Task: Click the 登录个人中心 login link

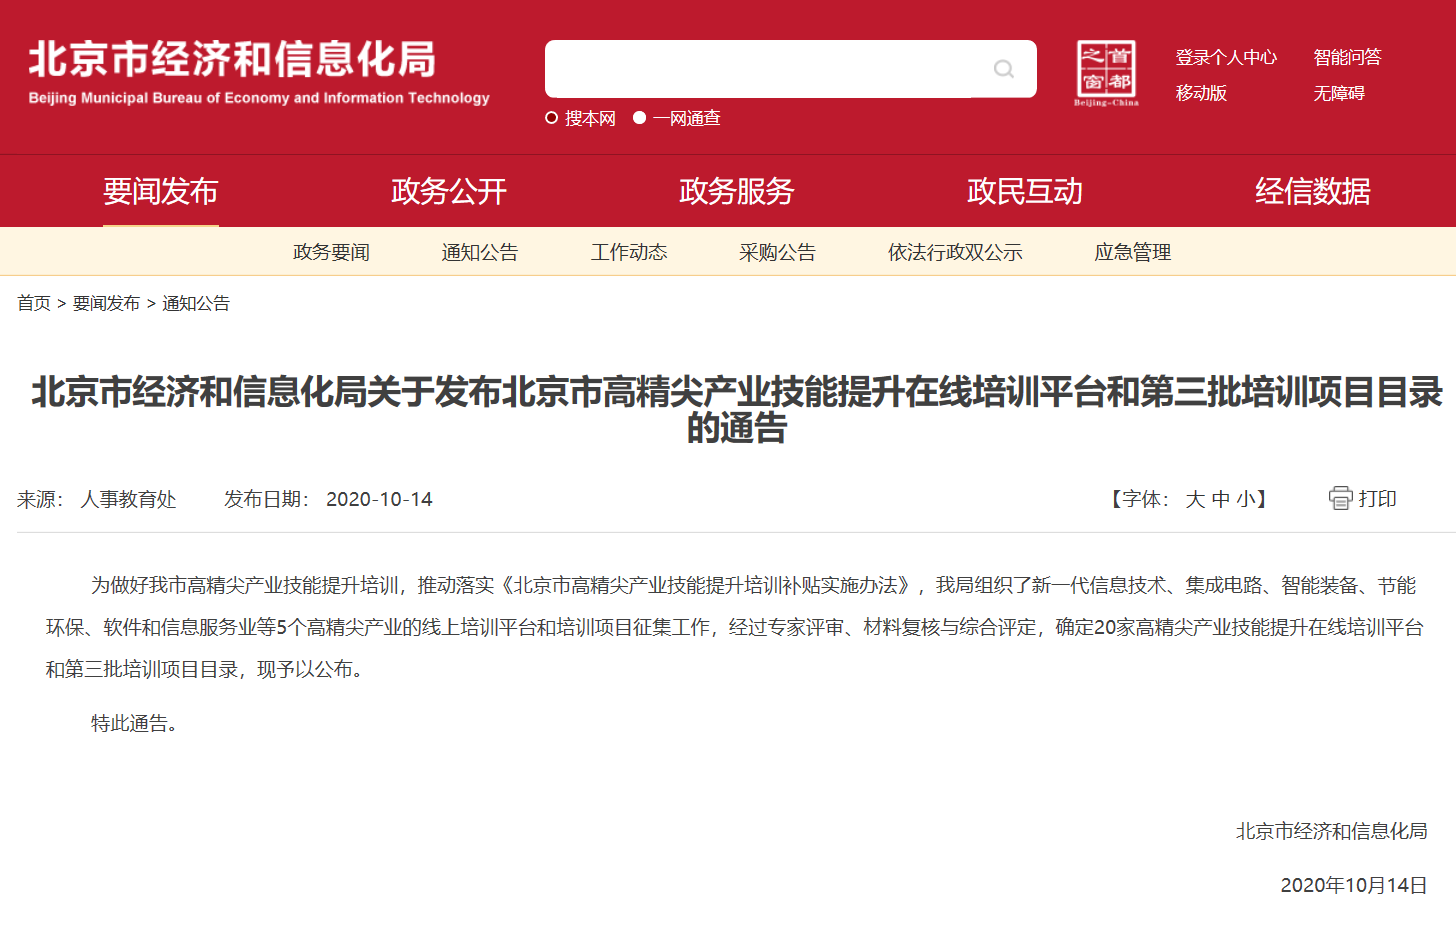Action: tap(1225, 57)
